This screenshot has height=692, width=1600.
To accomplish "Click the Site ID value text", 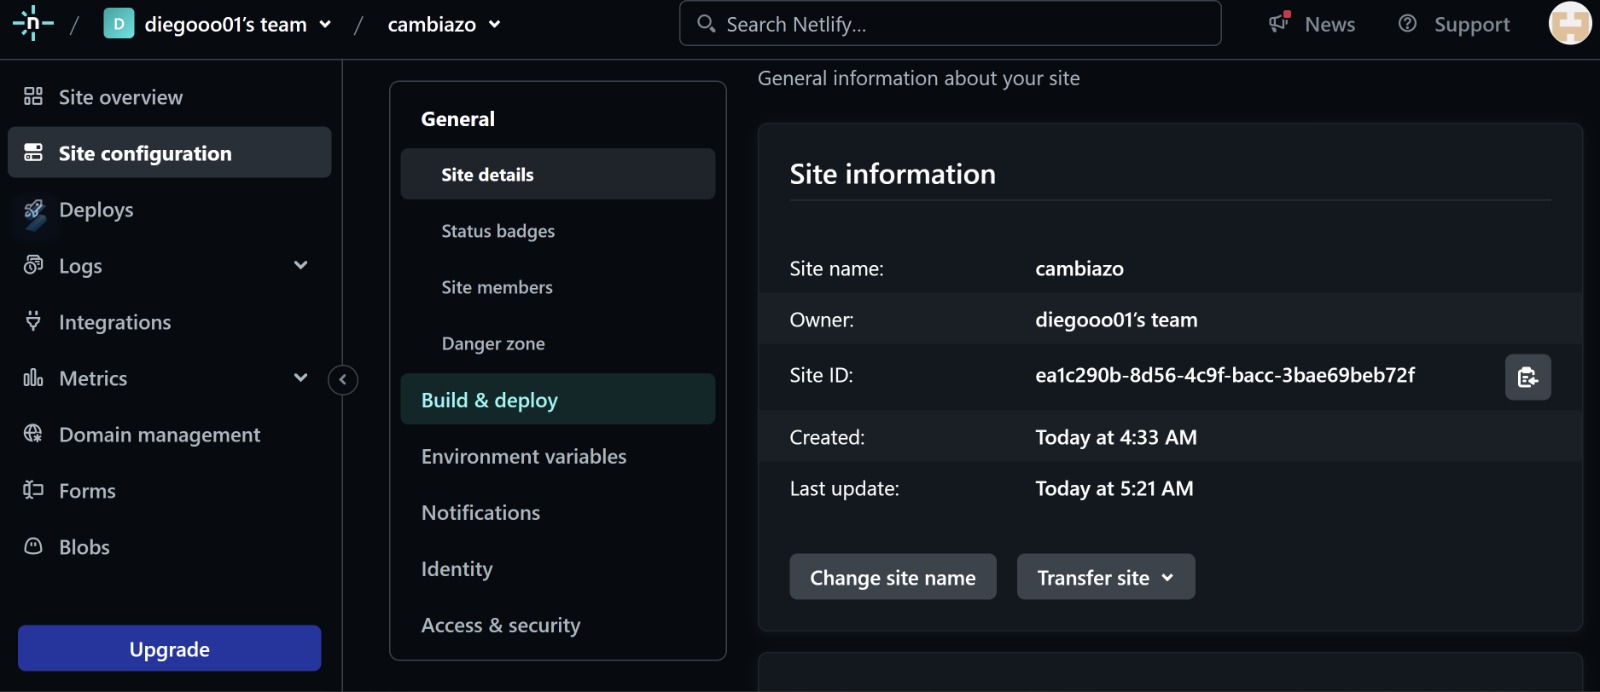I will coord(1225,375).
